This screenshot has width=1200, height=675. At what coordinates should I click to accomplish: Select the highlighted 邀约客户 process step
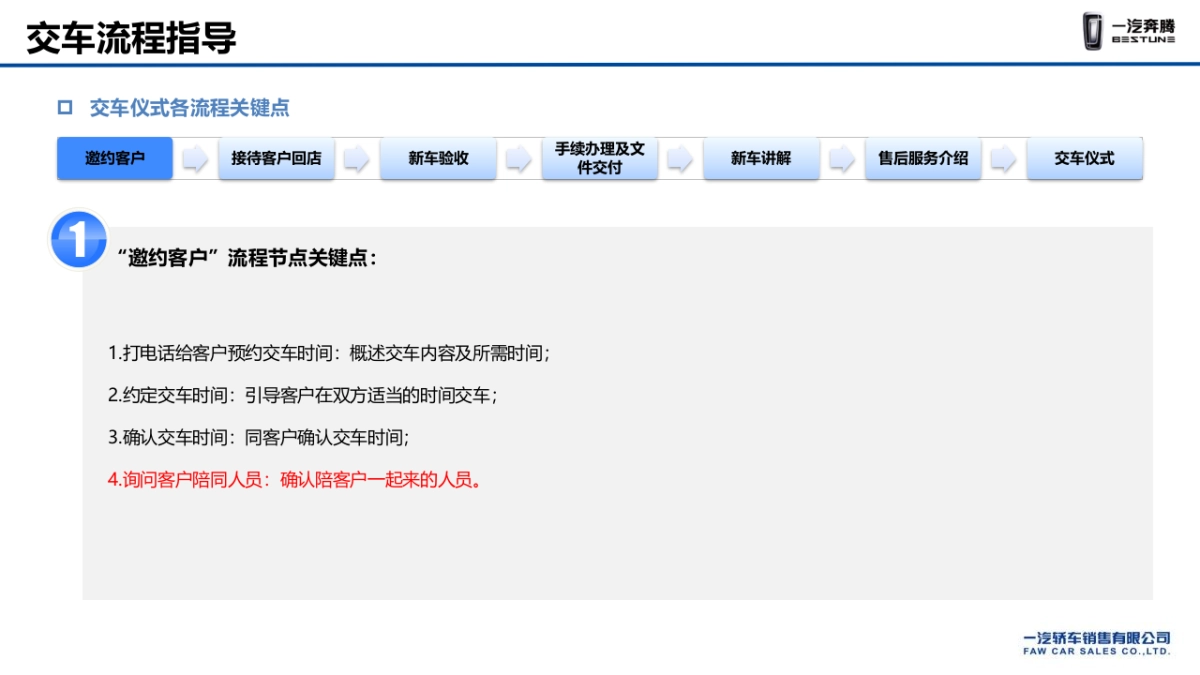(112, 158)
